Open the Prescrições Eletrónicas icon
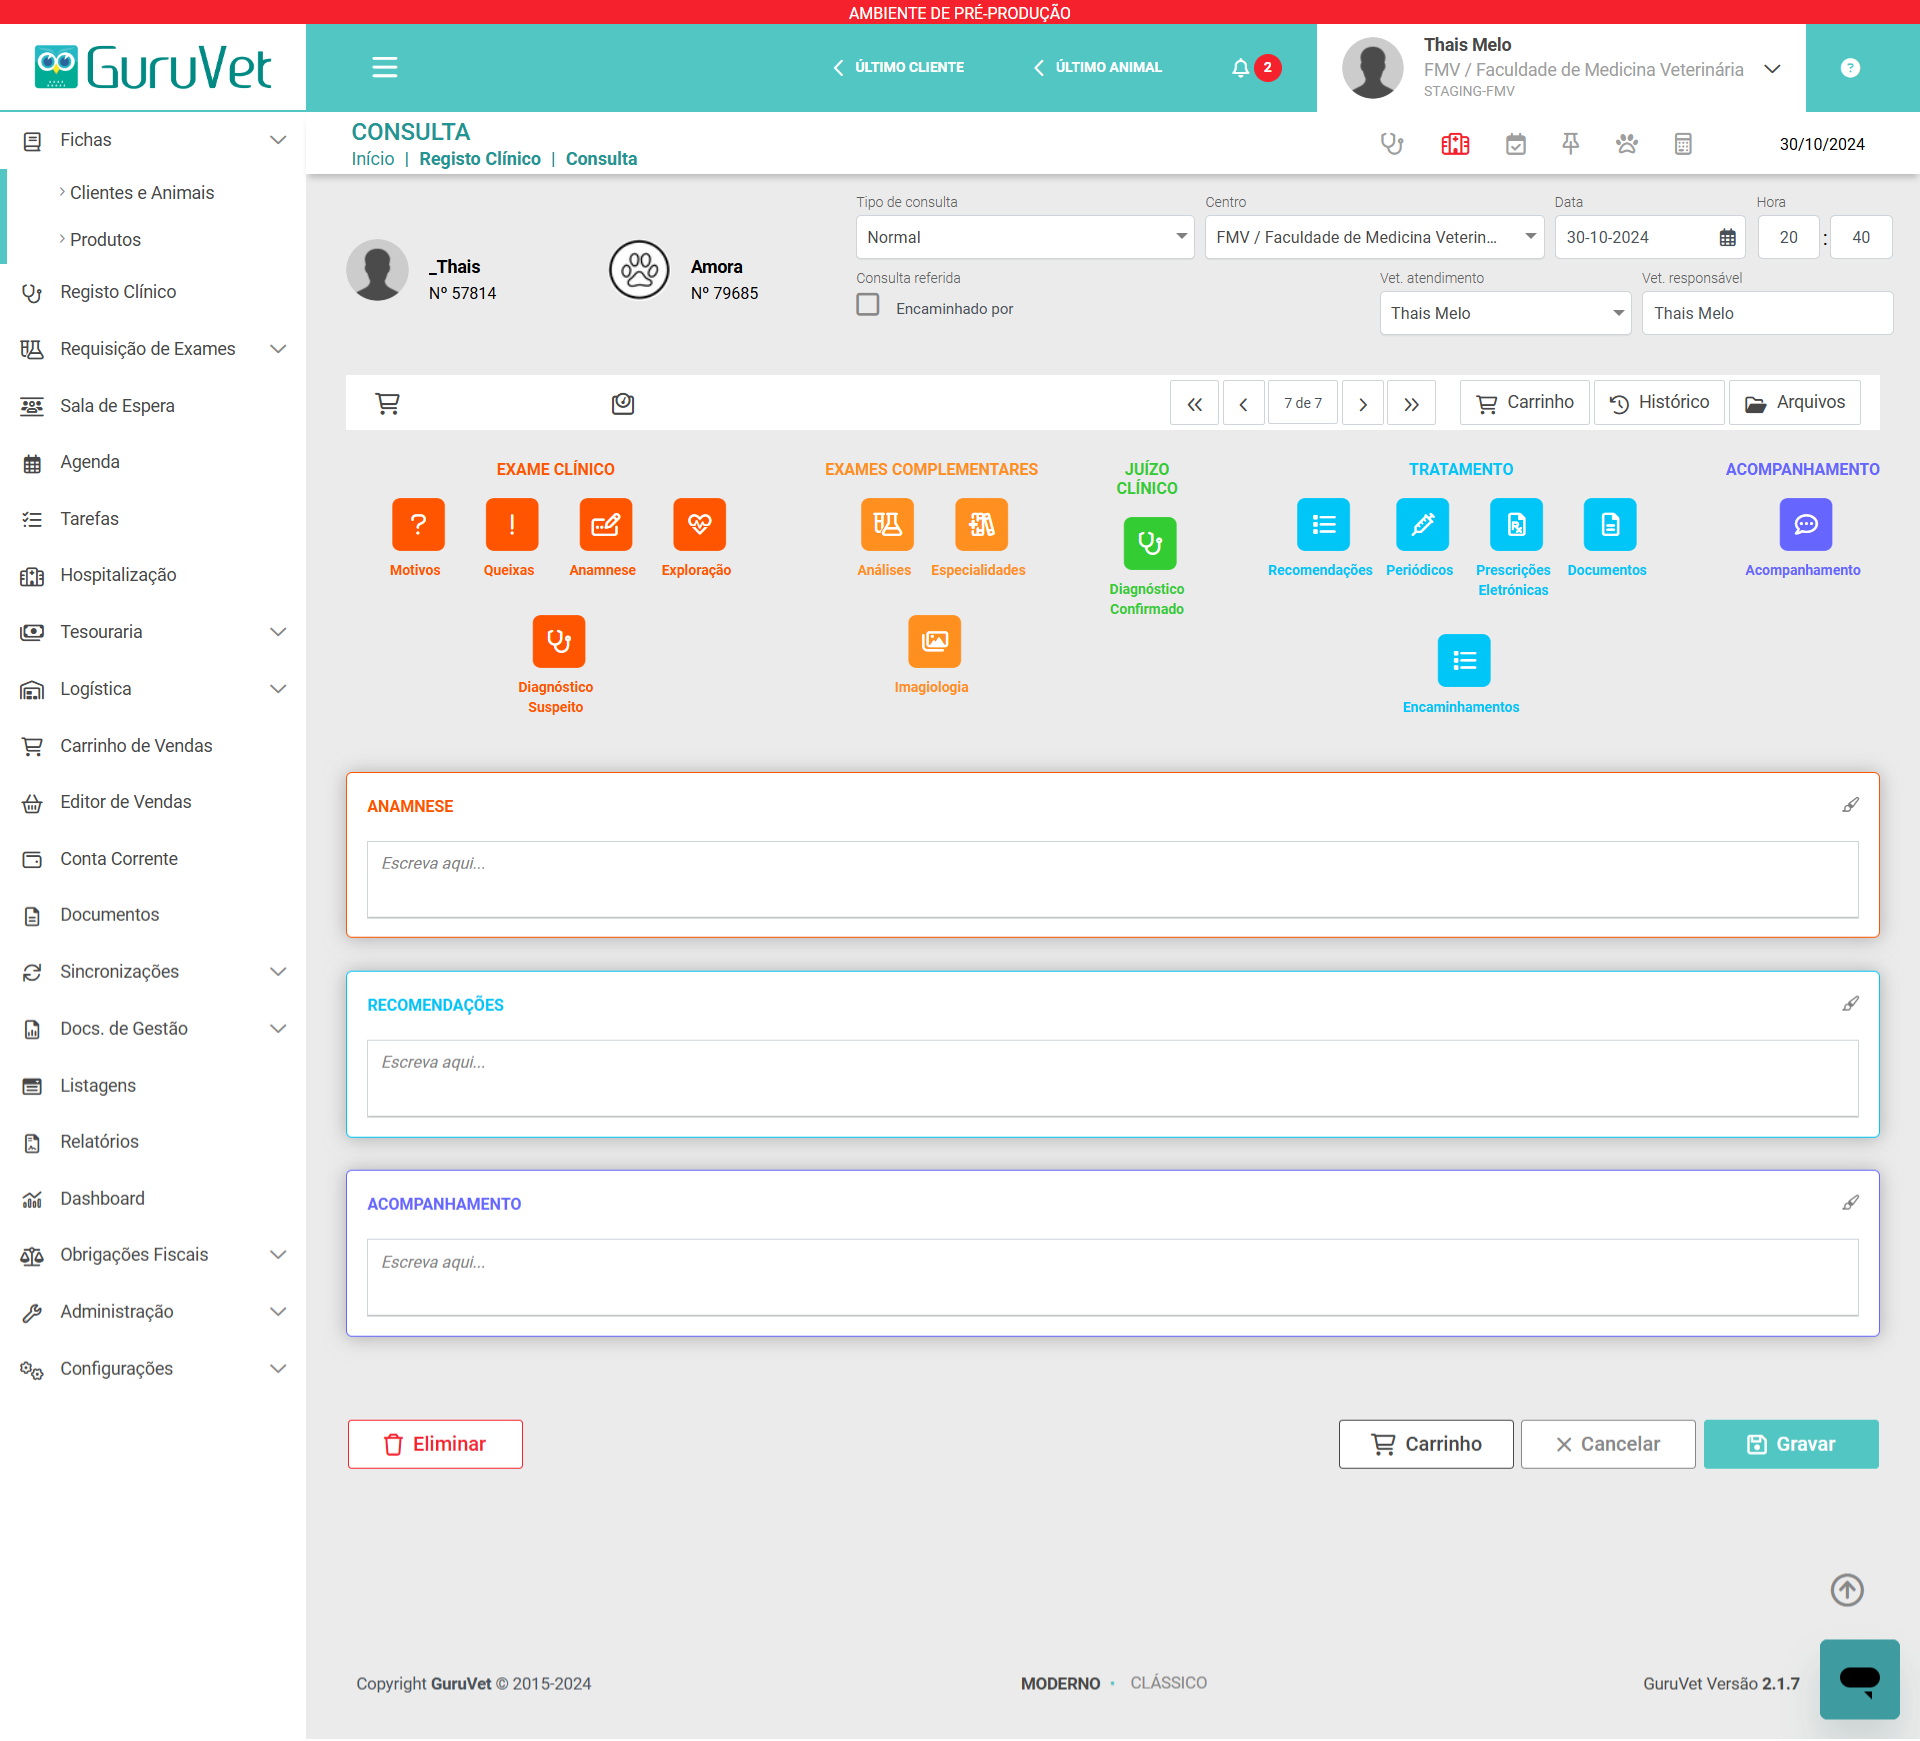This screenshot has height=1741, width=1920. (x=1515, y=524)
